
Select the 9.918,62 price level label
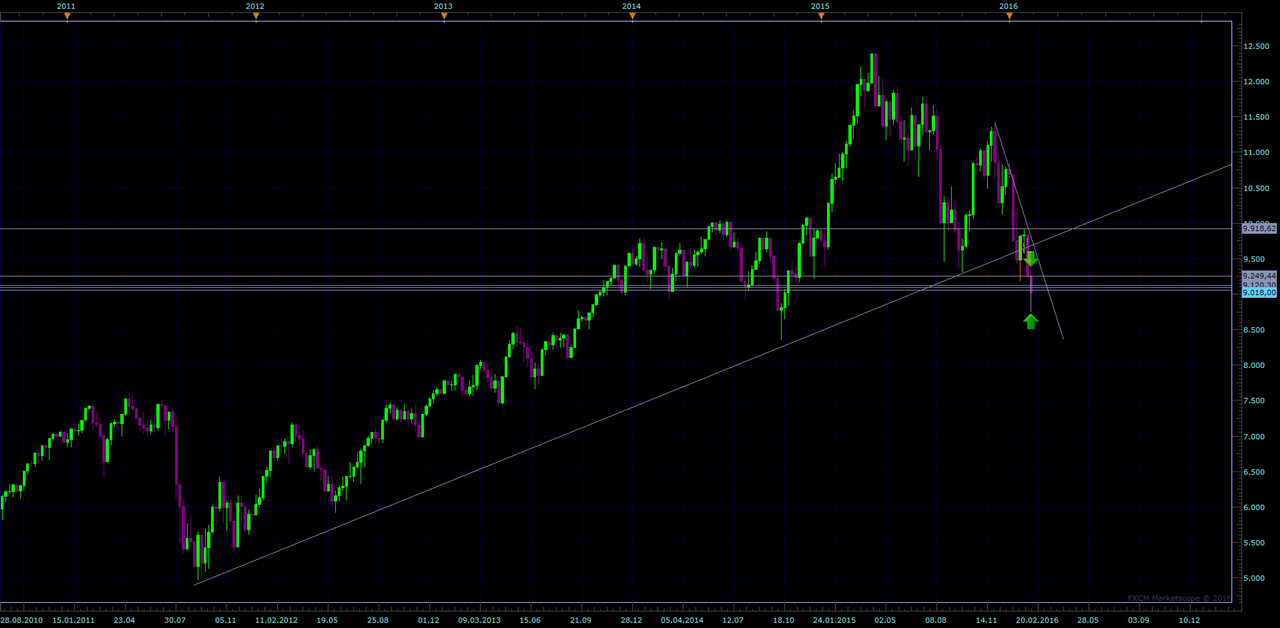click(x=1259, y=229)
